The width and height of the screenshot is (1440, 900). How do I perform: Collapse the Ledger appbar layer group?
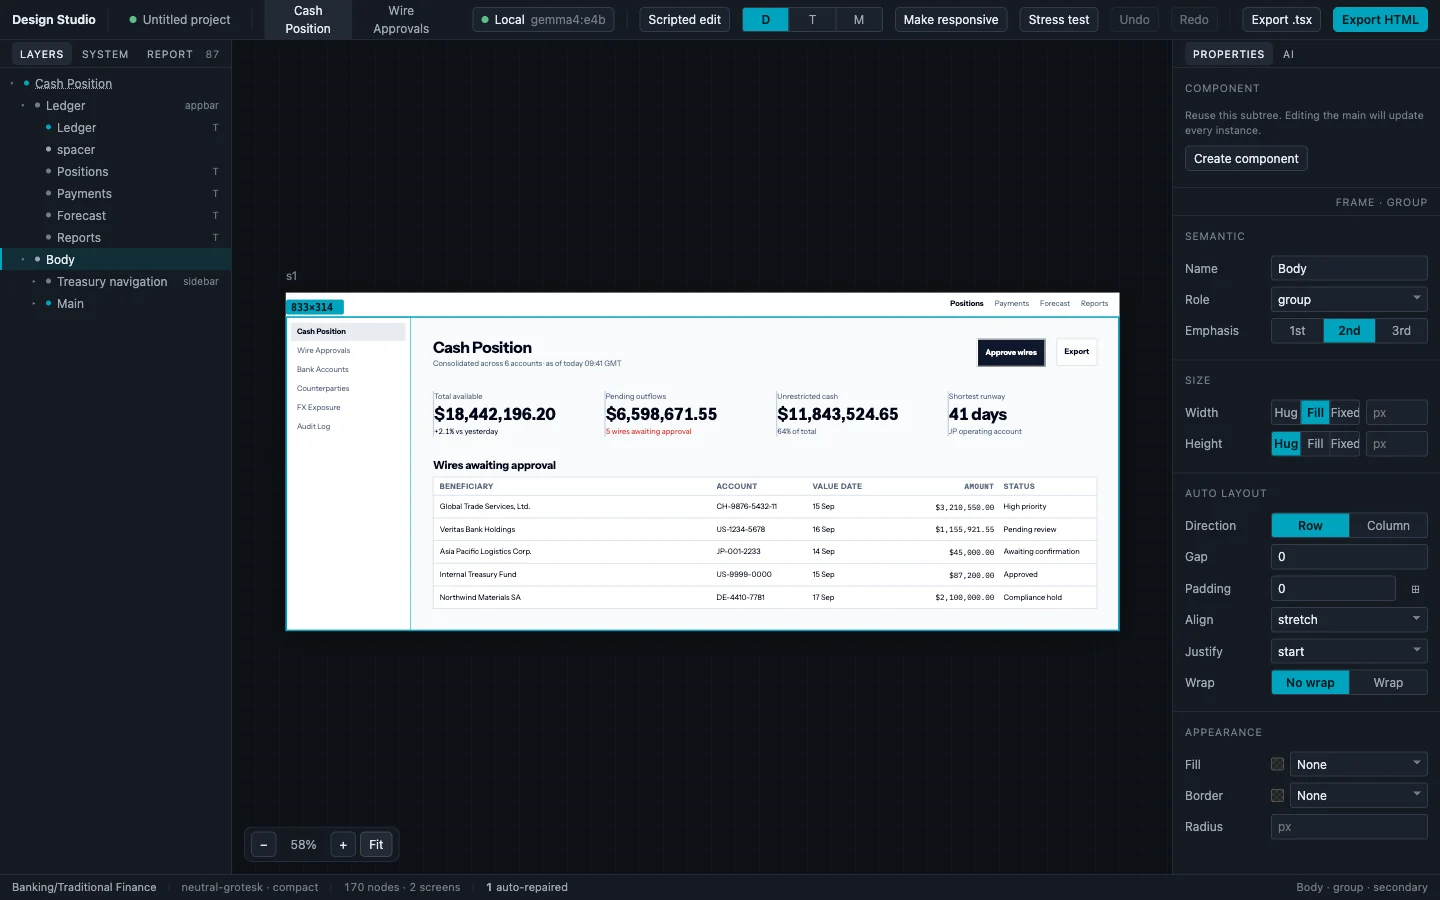tap(23, 106)
